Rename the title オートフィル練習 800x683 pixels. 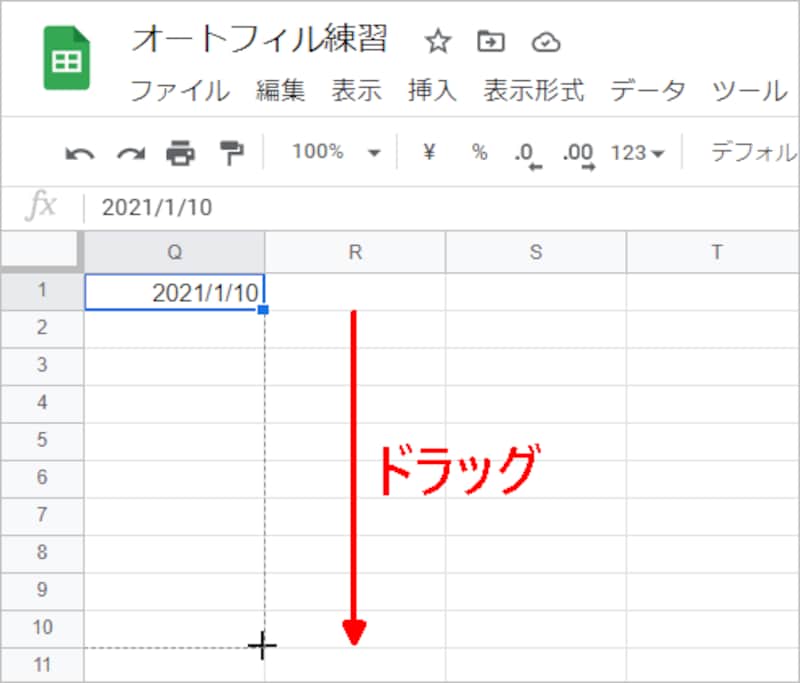pos(262,40)
